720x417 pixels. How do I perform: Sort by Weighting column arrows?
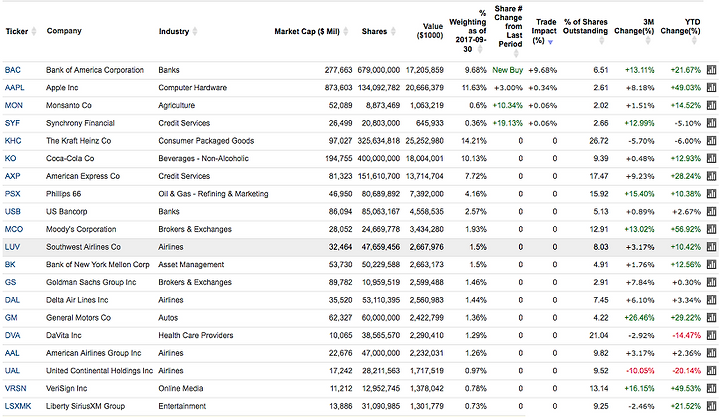click(479, 49)
